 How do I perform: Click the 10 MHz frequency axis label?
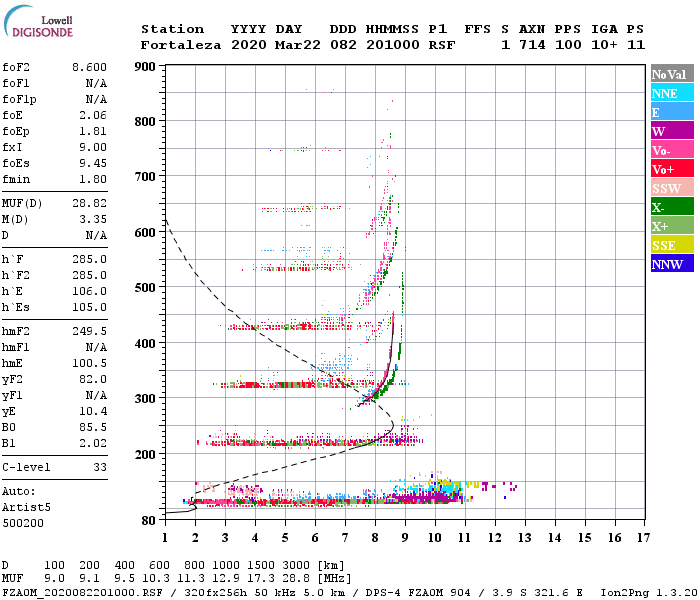coord(435,538)
